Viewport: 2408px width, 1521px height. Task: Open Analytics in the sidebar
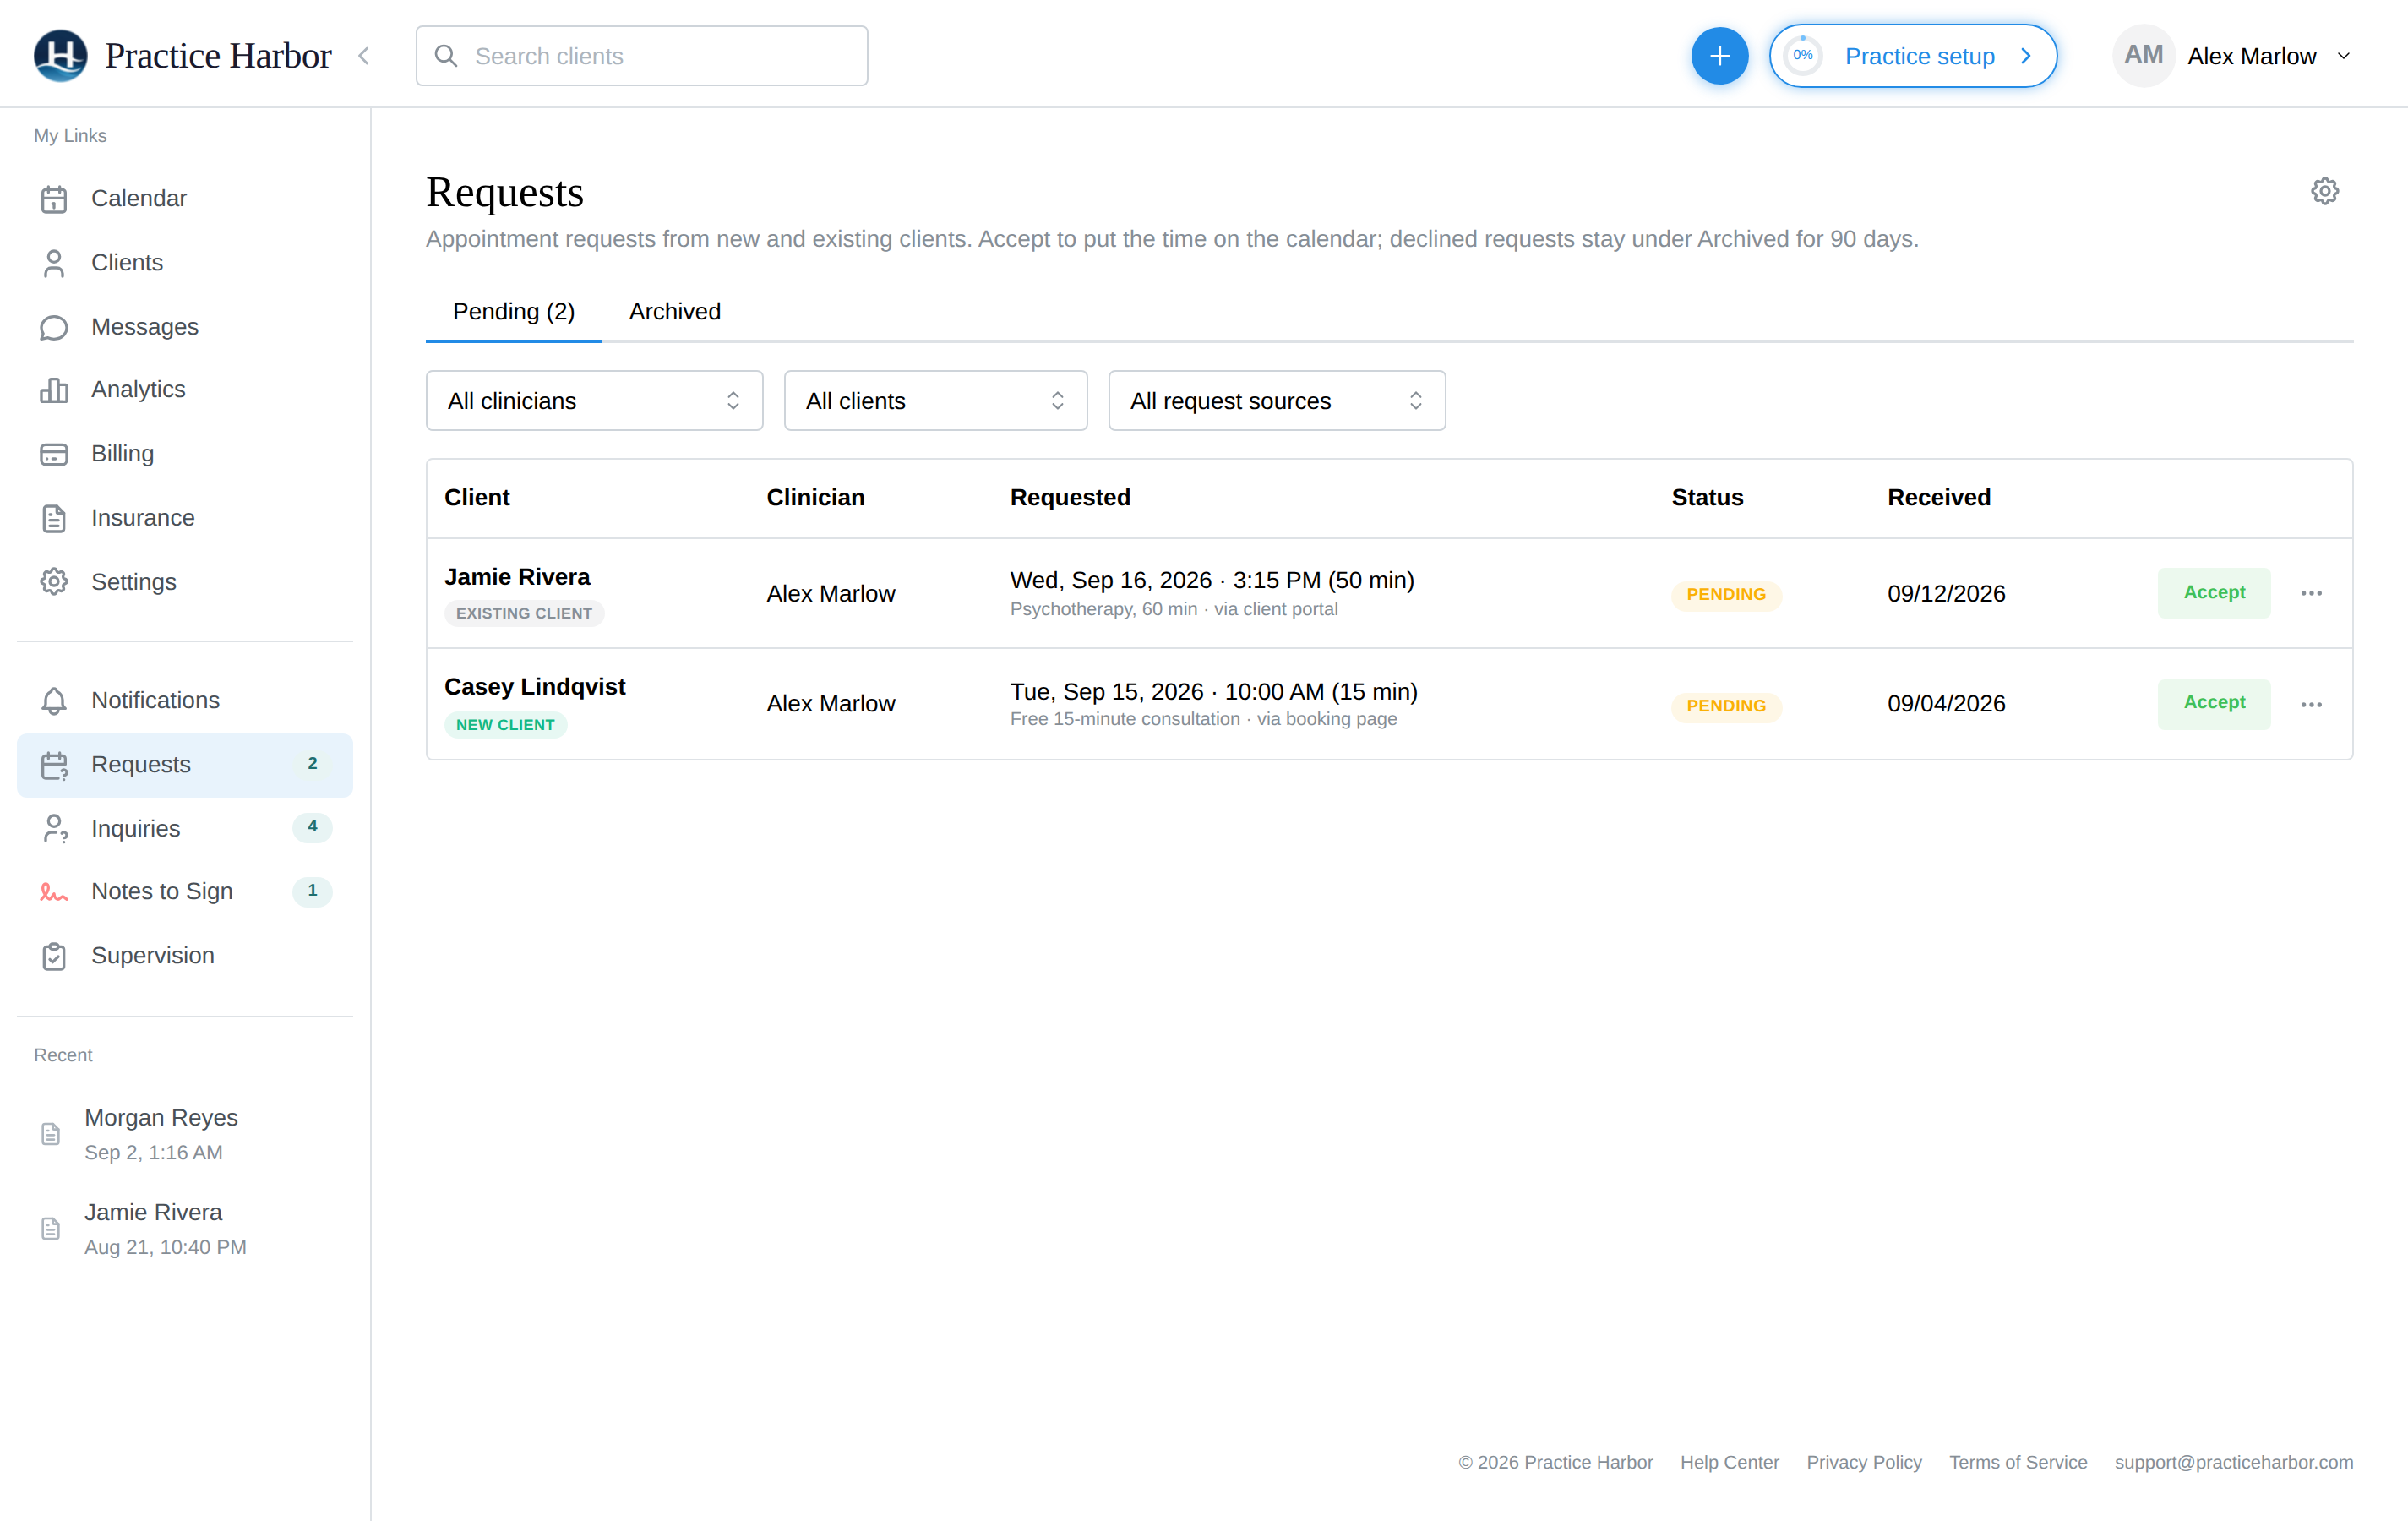click(x=185, y=390)
